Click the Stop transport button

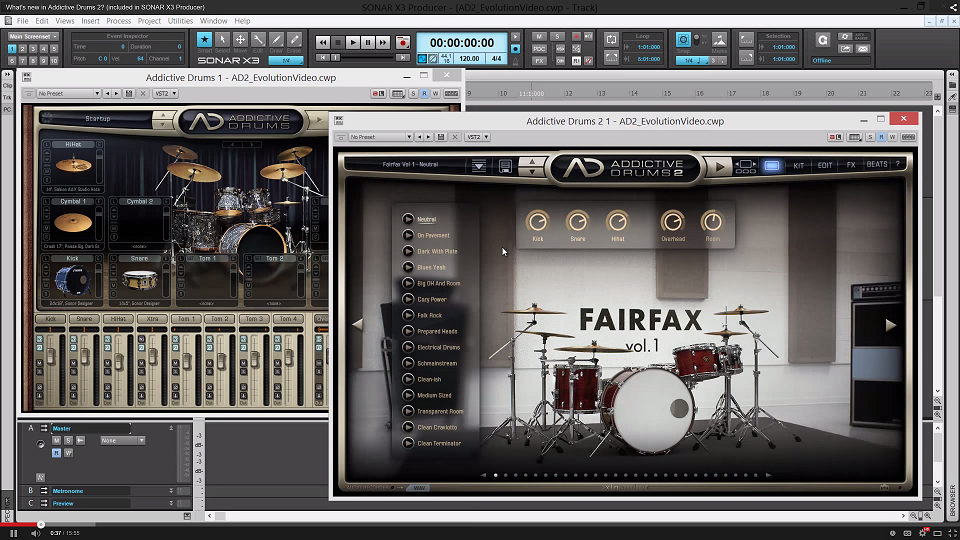tap(337, 43)
